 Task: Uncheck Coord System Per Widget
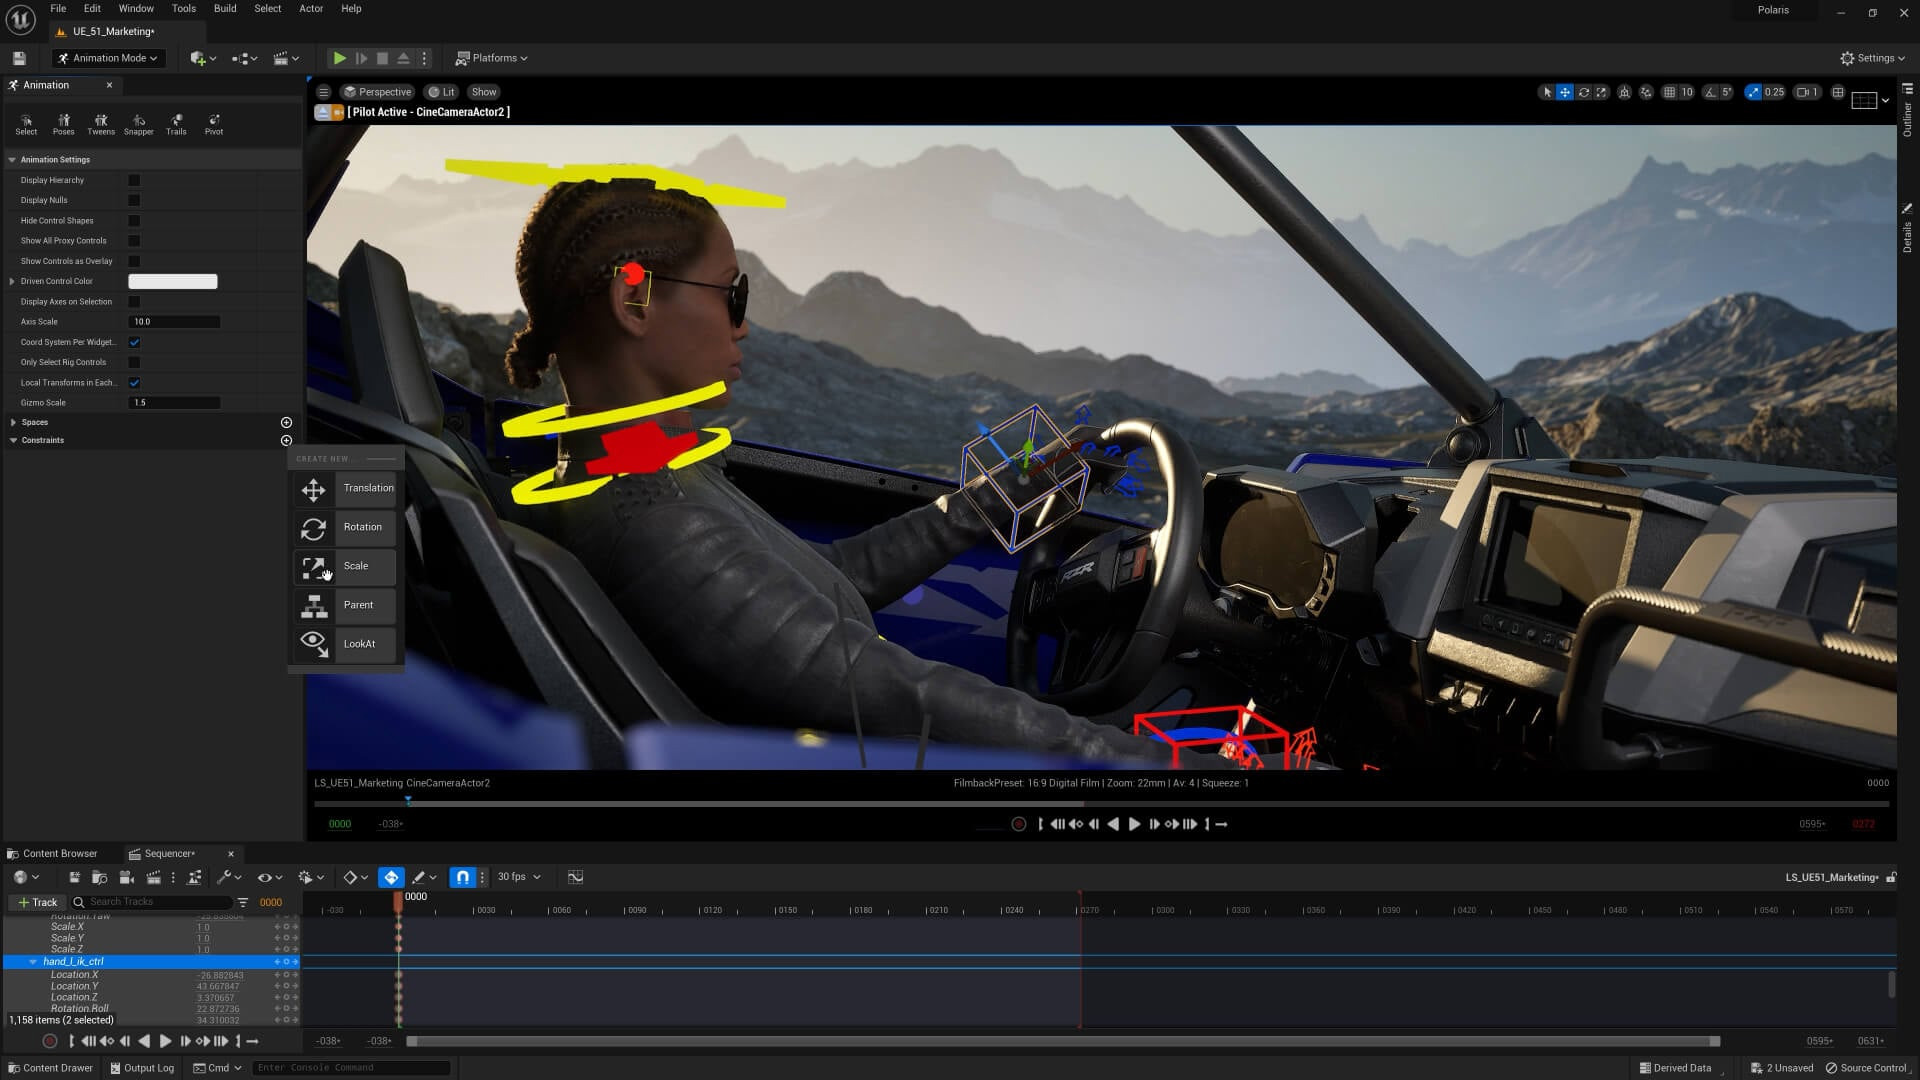click(x=134, y=341)
